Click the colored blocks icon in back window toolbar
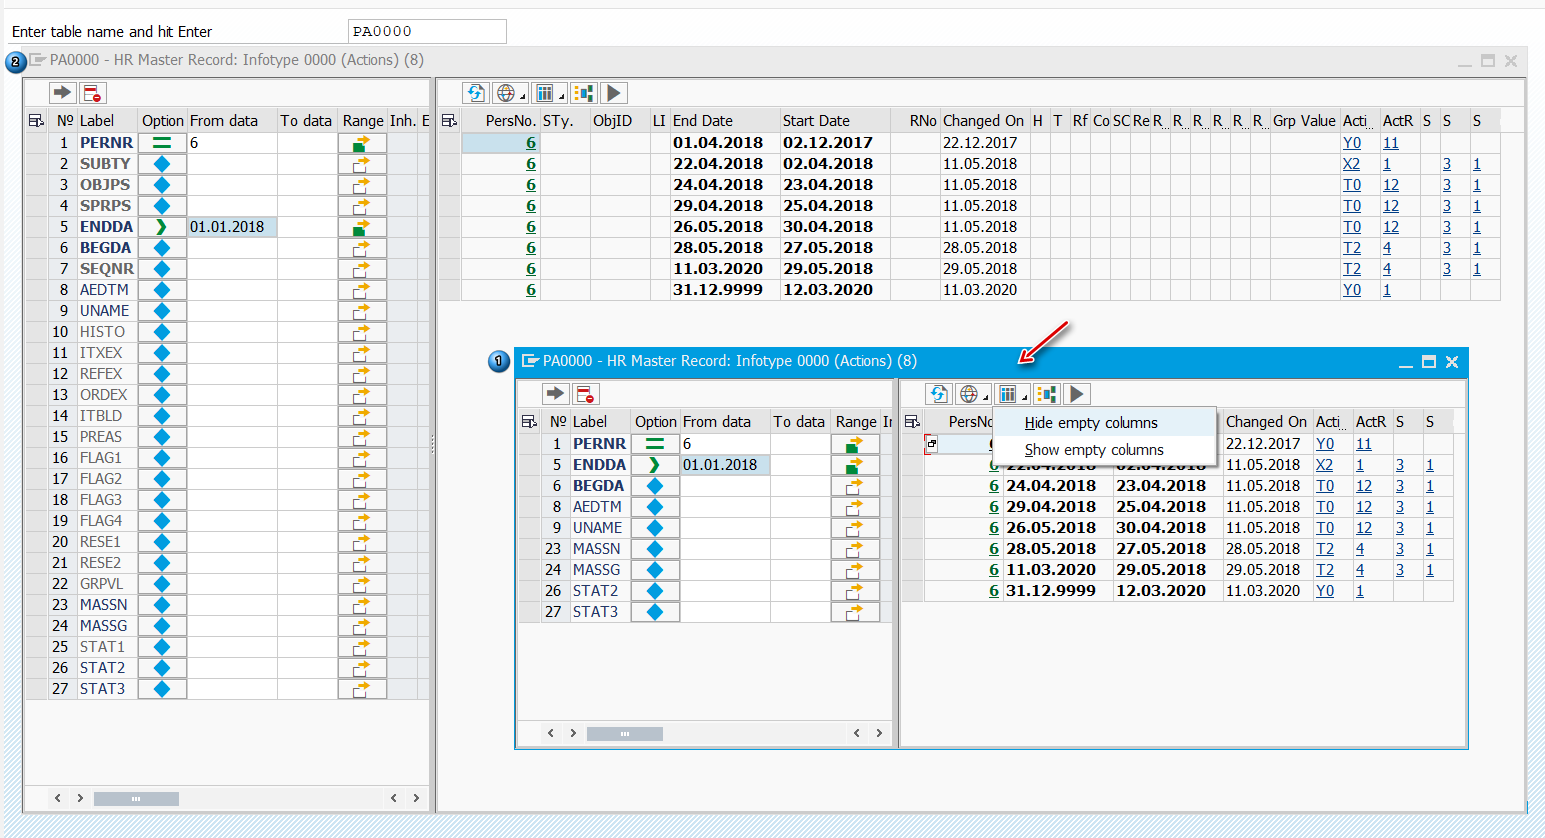This screenshot has width=1545, height=838. (583, 93)
